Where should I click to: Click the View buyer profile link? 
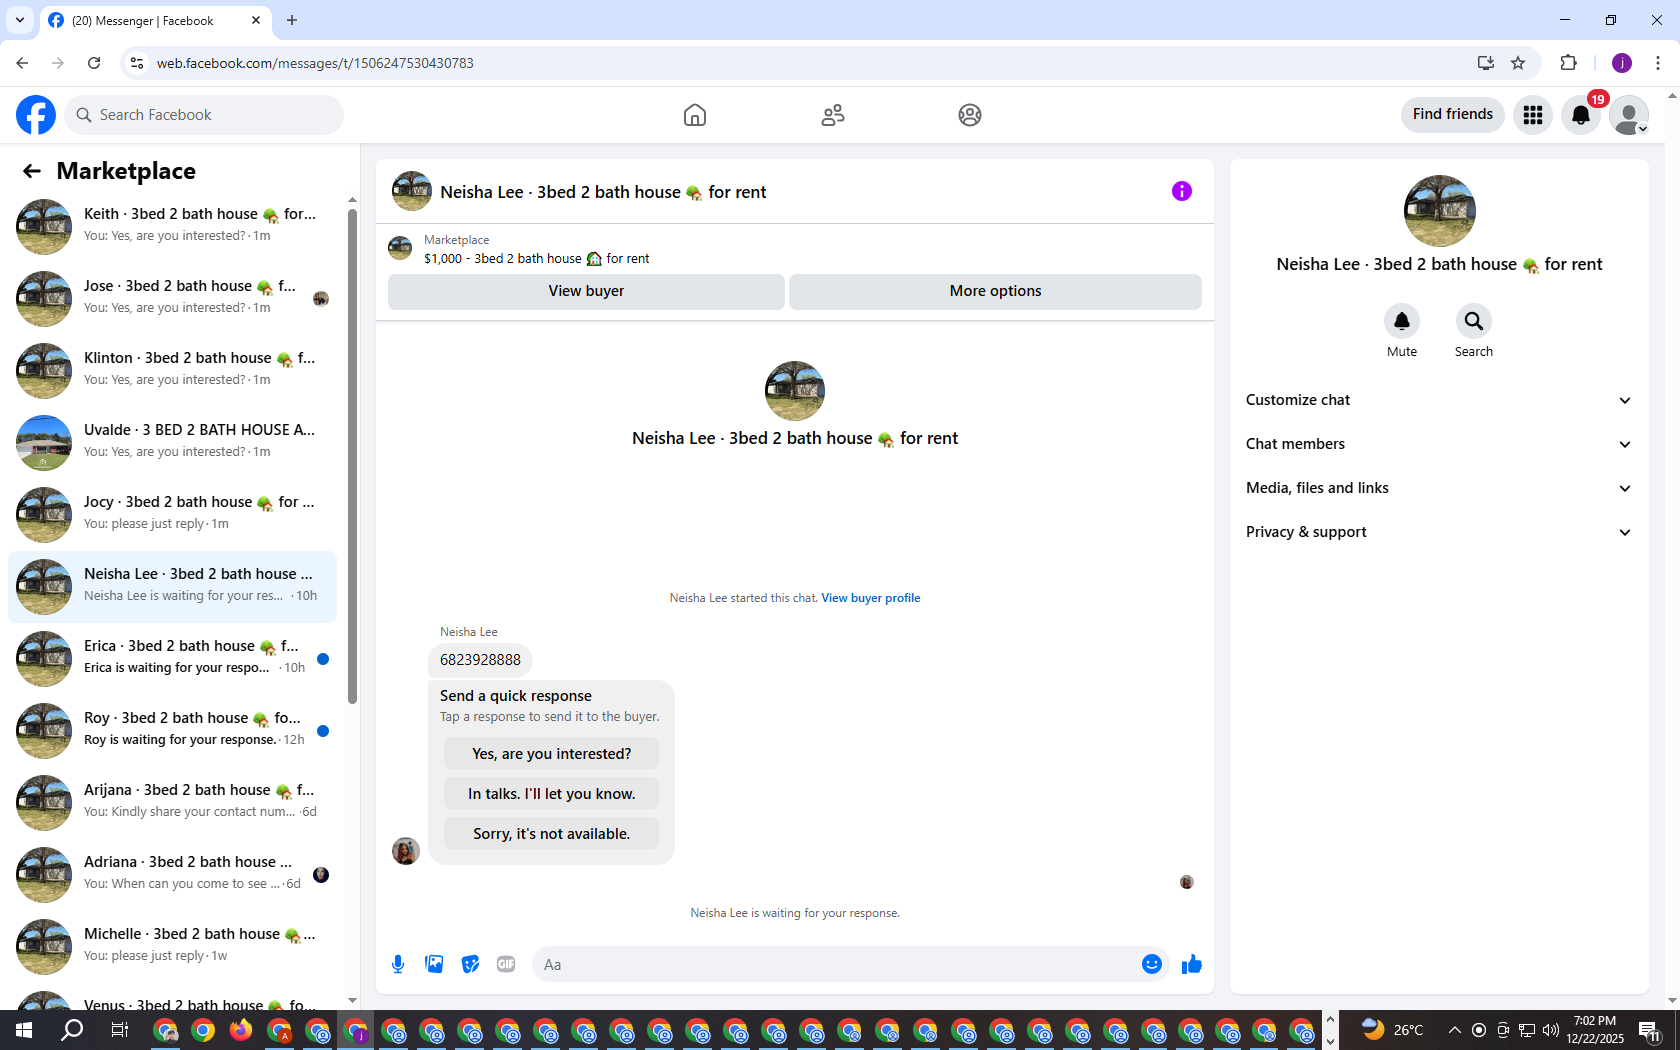tap(871, 598)
